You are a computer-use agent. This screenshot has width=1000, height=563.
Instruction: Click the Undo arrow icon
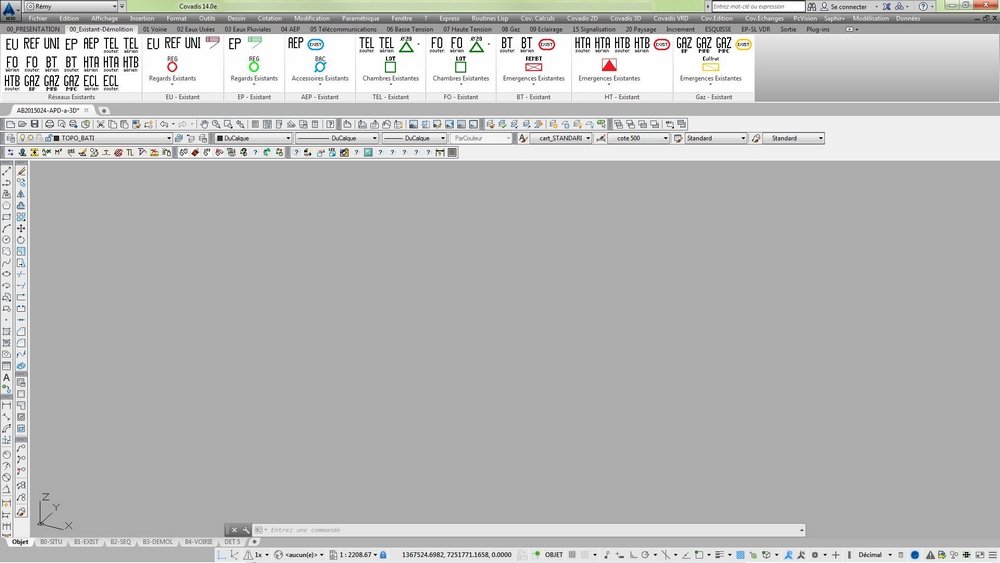click(164, 124)
